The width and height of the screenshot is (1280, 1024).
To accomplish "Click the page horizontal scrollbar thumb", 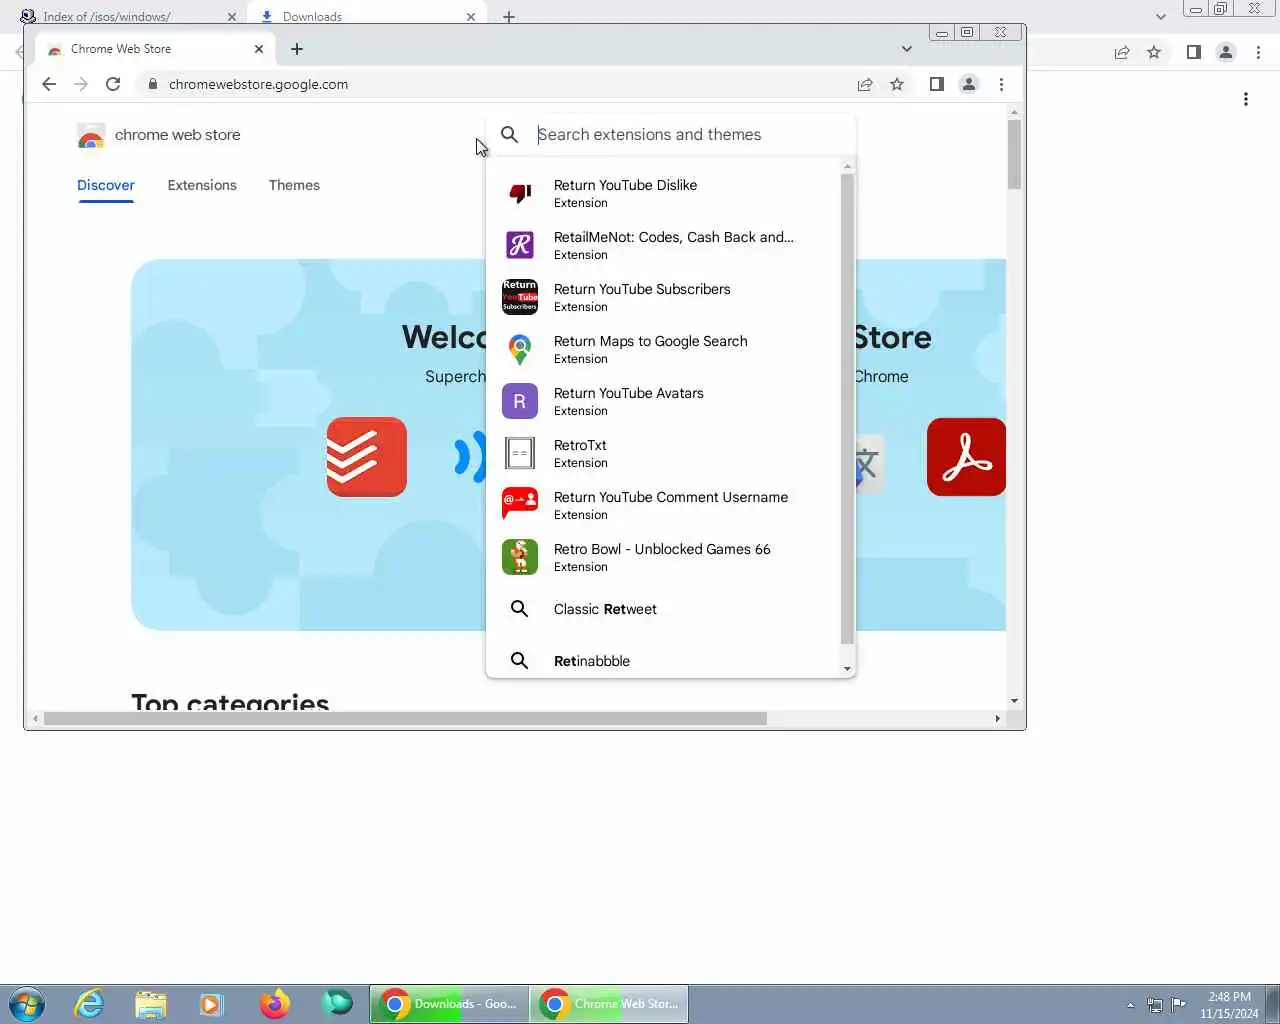I will [405, 718].
